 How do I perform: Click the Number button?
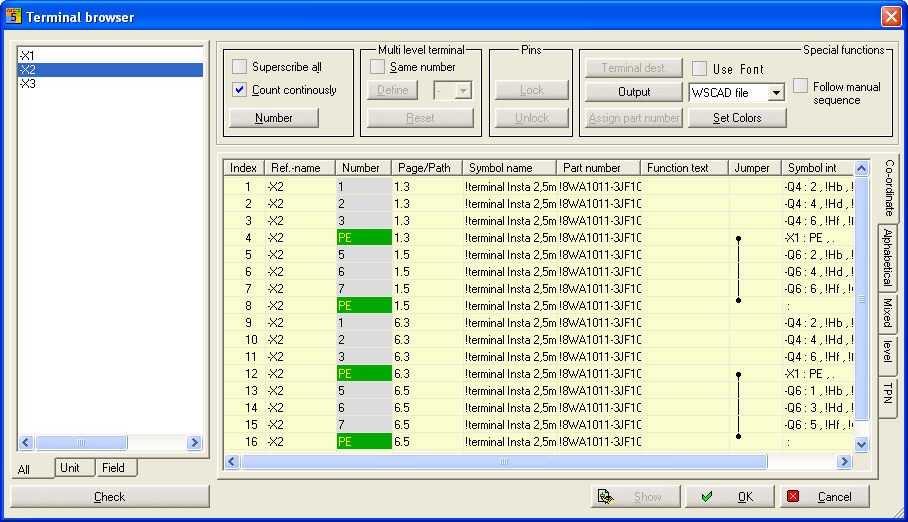click(274, 118)
